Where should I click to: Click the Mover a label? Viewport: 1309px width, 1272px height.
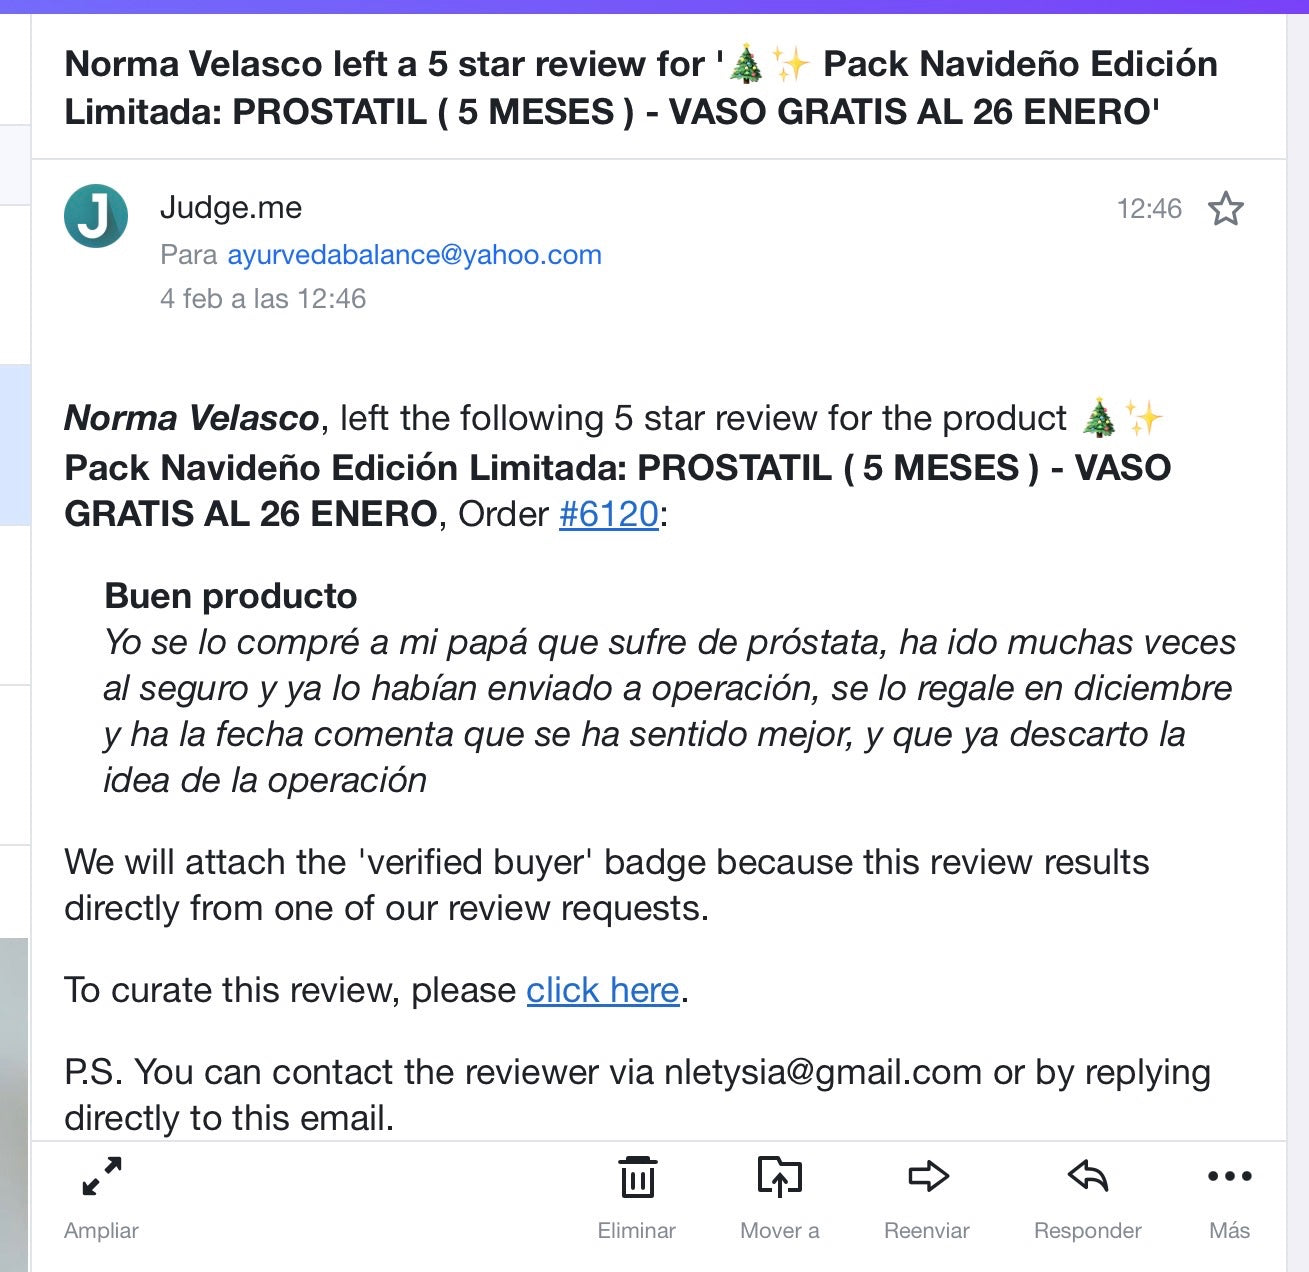(780, 1231)
